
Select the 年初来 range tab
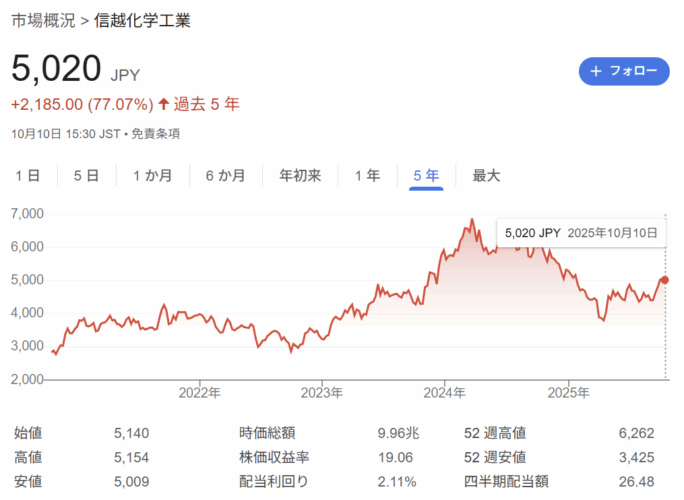300,176
